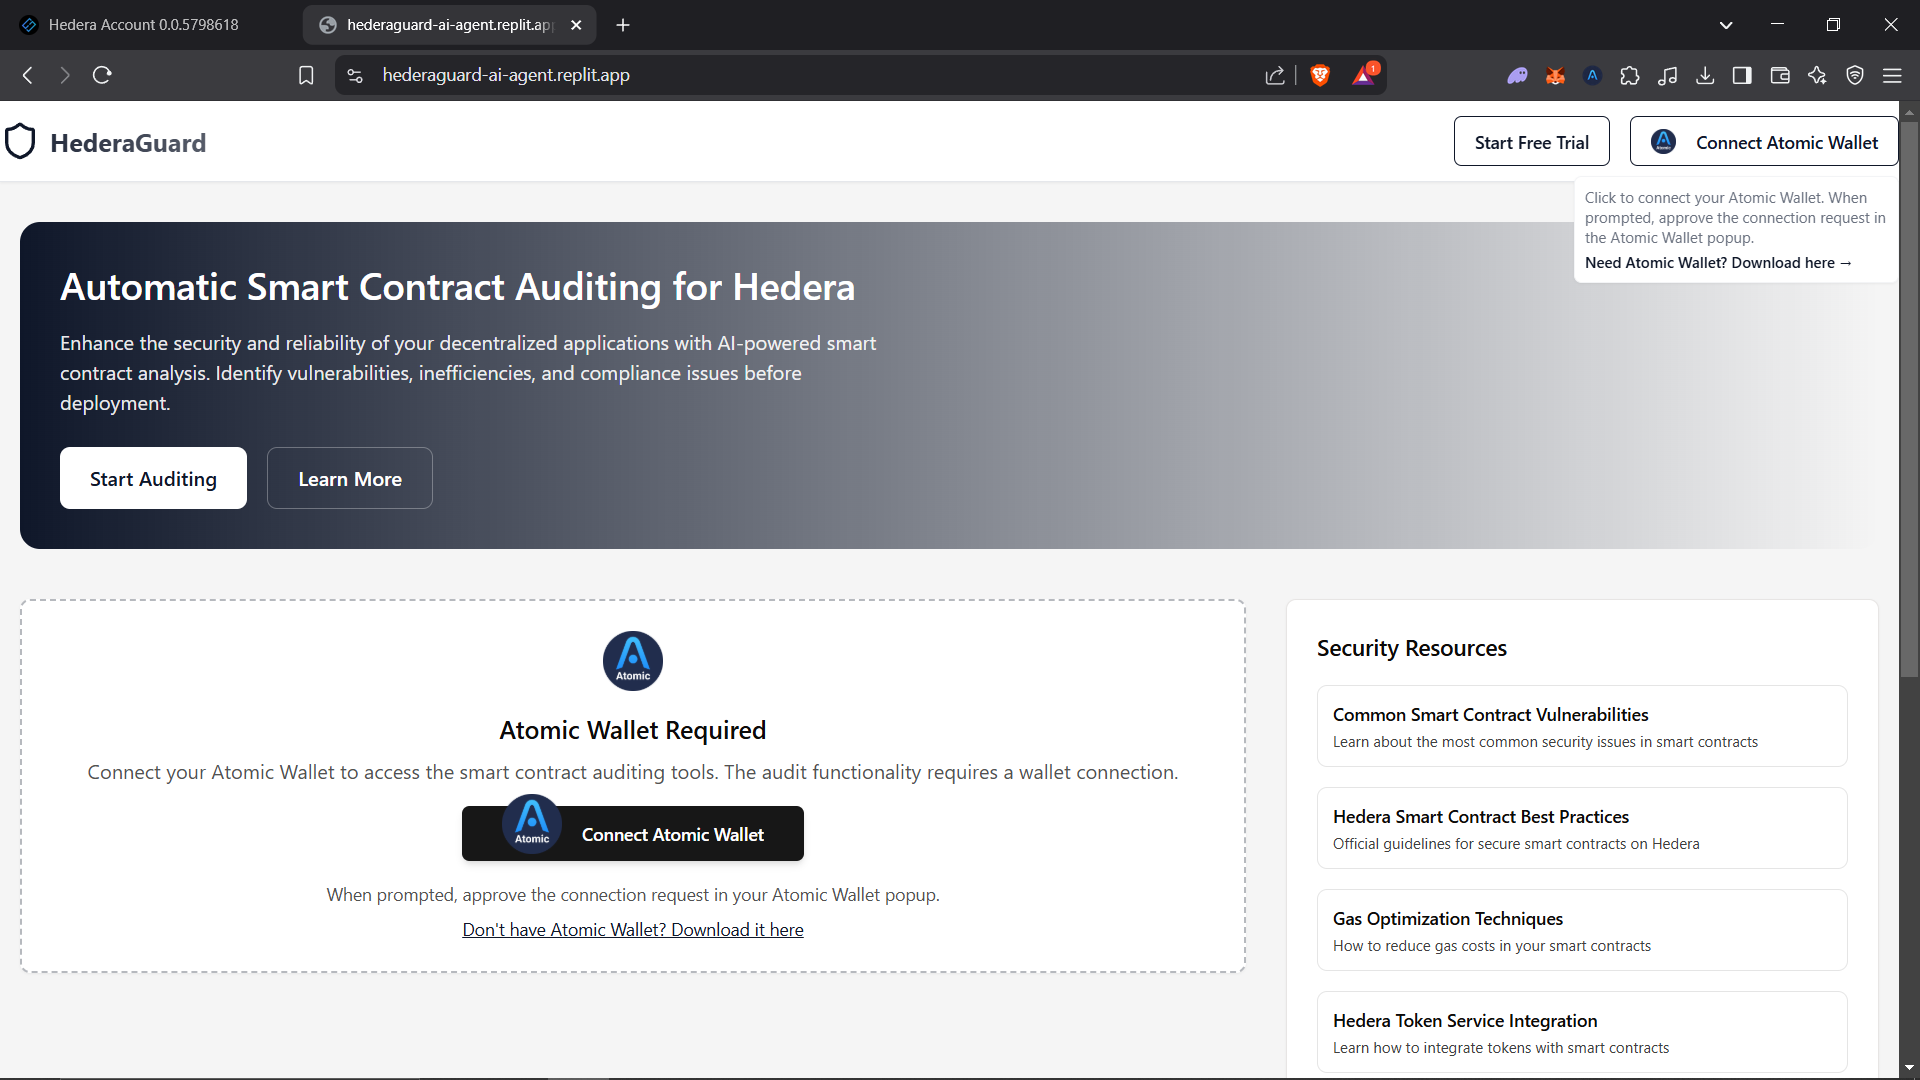This screenshot has height=1080, width=1920.
Task: Click the large Atomic logo above heading
Action: [633, 661]
